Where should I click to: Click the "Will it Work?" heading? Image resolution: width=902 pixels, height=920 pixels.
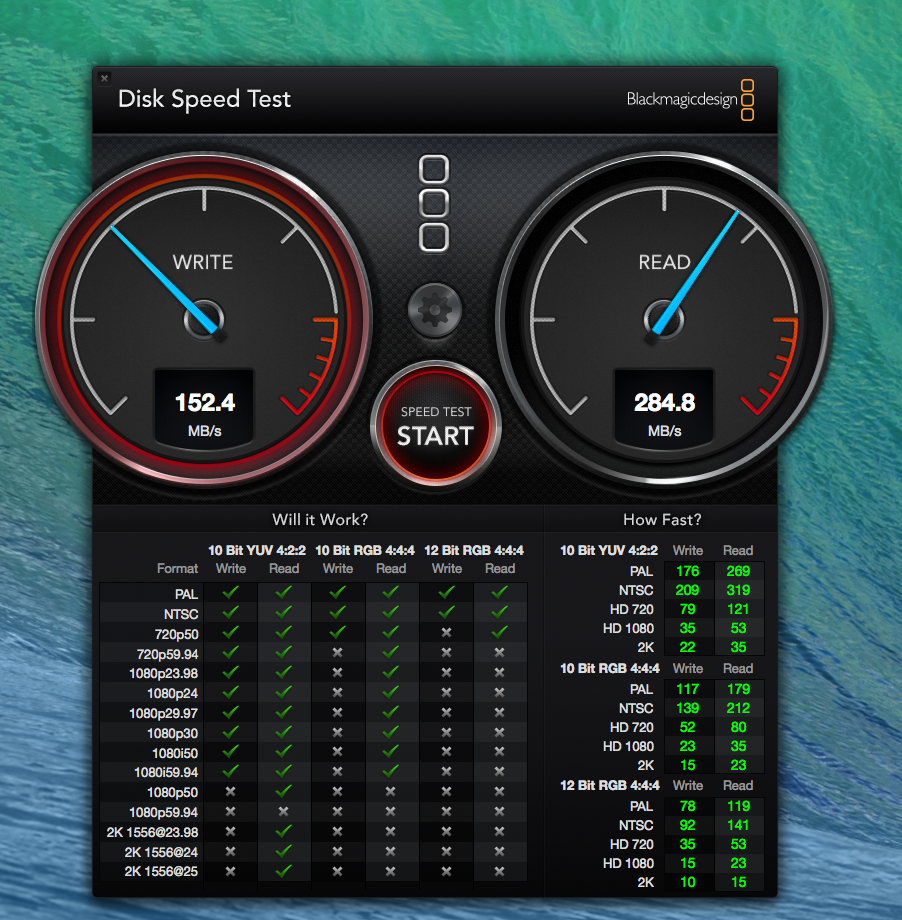(x=320, y=519)
